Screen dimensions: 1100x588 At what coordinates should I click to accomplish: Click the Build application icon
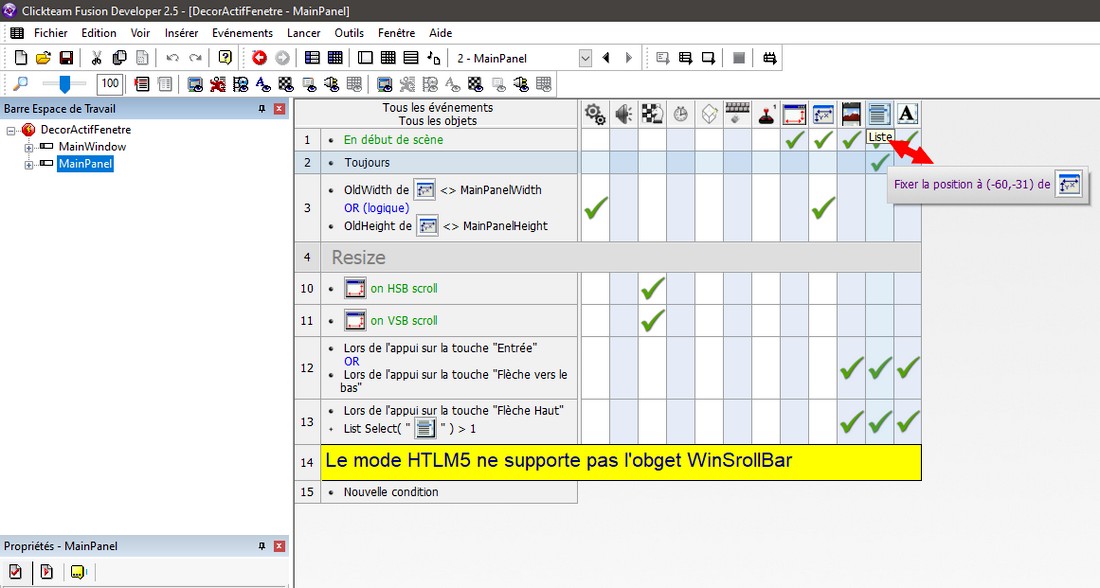click(x=770, y=58)
